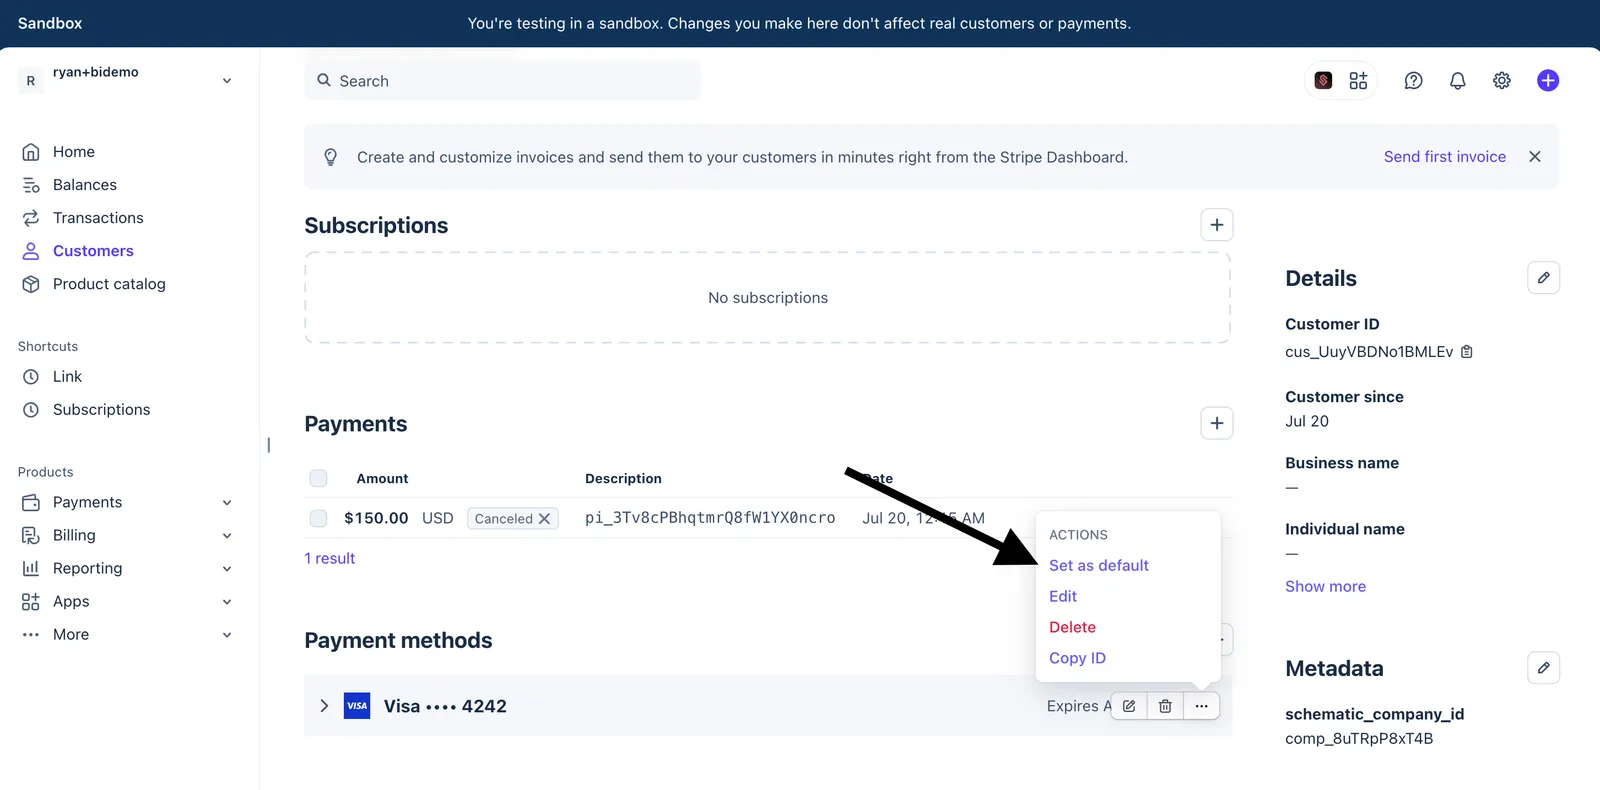Open notifications bell

[1458, 81]
